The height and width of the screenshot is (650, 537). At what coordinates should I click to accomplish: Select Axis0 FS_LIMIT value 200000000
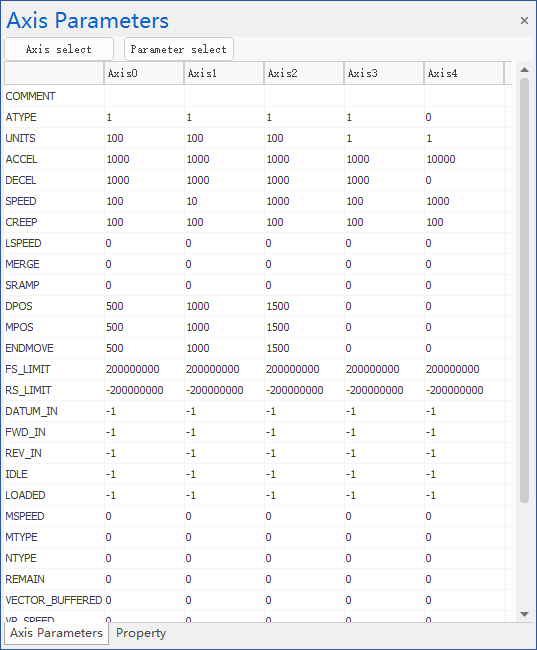pos(133,369)
